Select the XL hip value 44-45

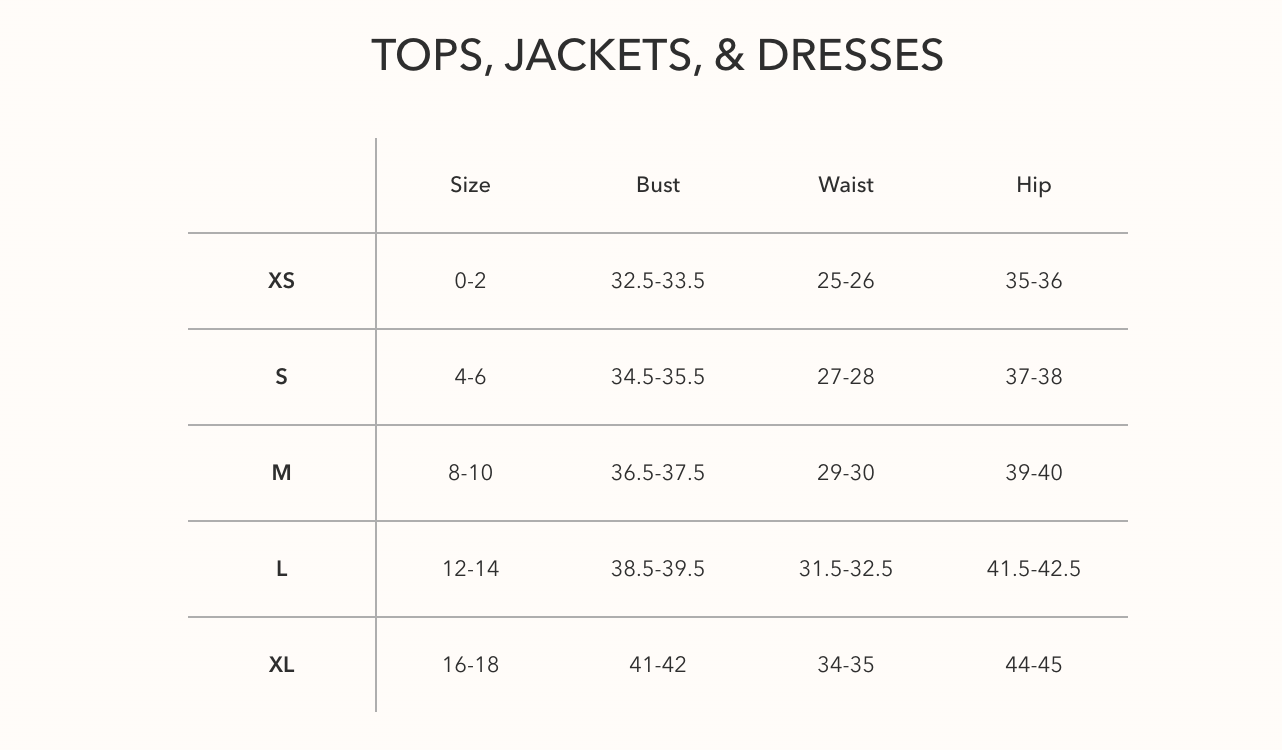(x=1034, y=665)
